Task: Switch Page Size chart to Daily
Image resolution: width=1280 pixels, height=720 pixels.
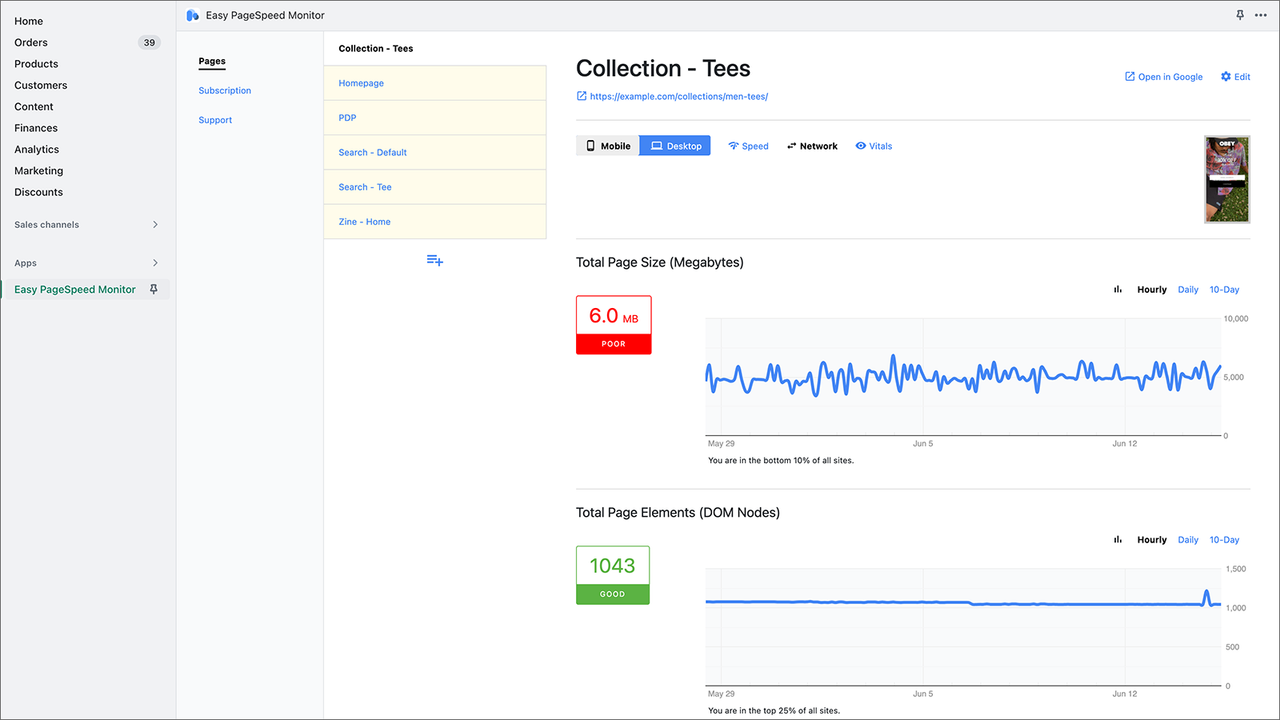Action: (x=1188, y=289)
